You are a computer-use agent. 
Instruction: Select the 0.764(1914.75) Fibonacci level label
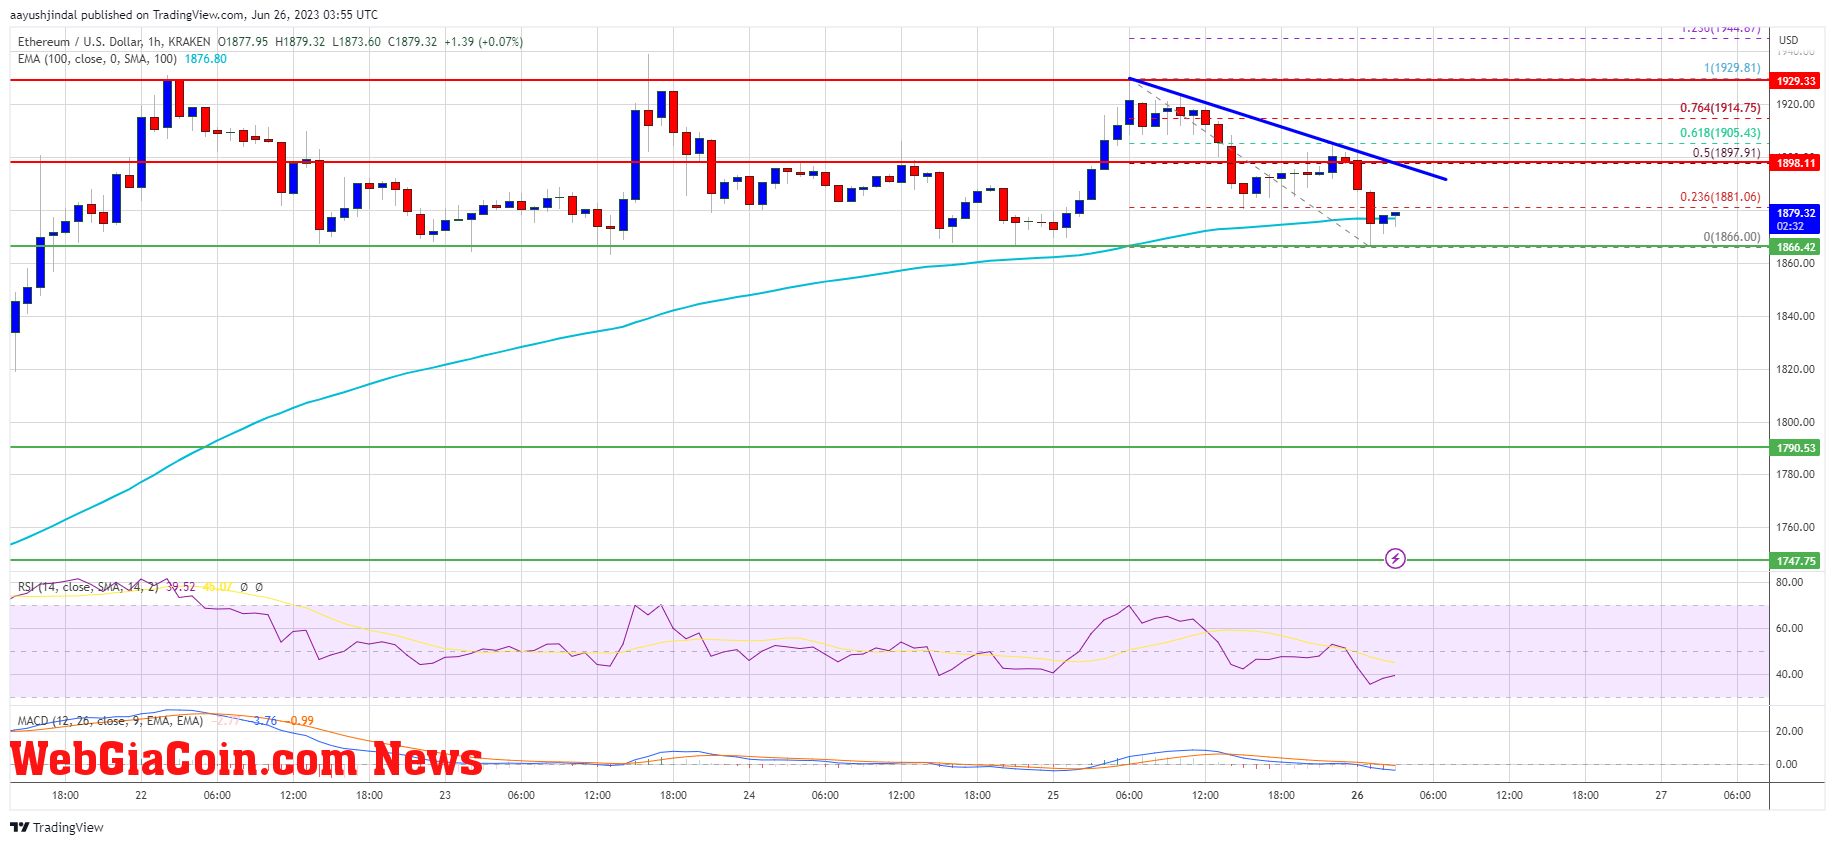[1720, 108]
